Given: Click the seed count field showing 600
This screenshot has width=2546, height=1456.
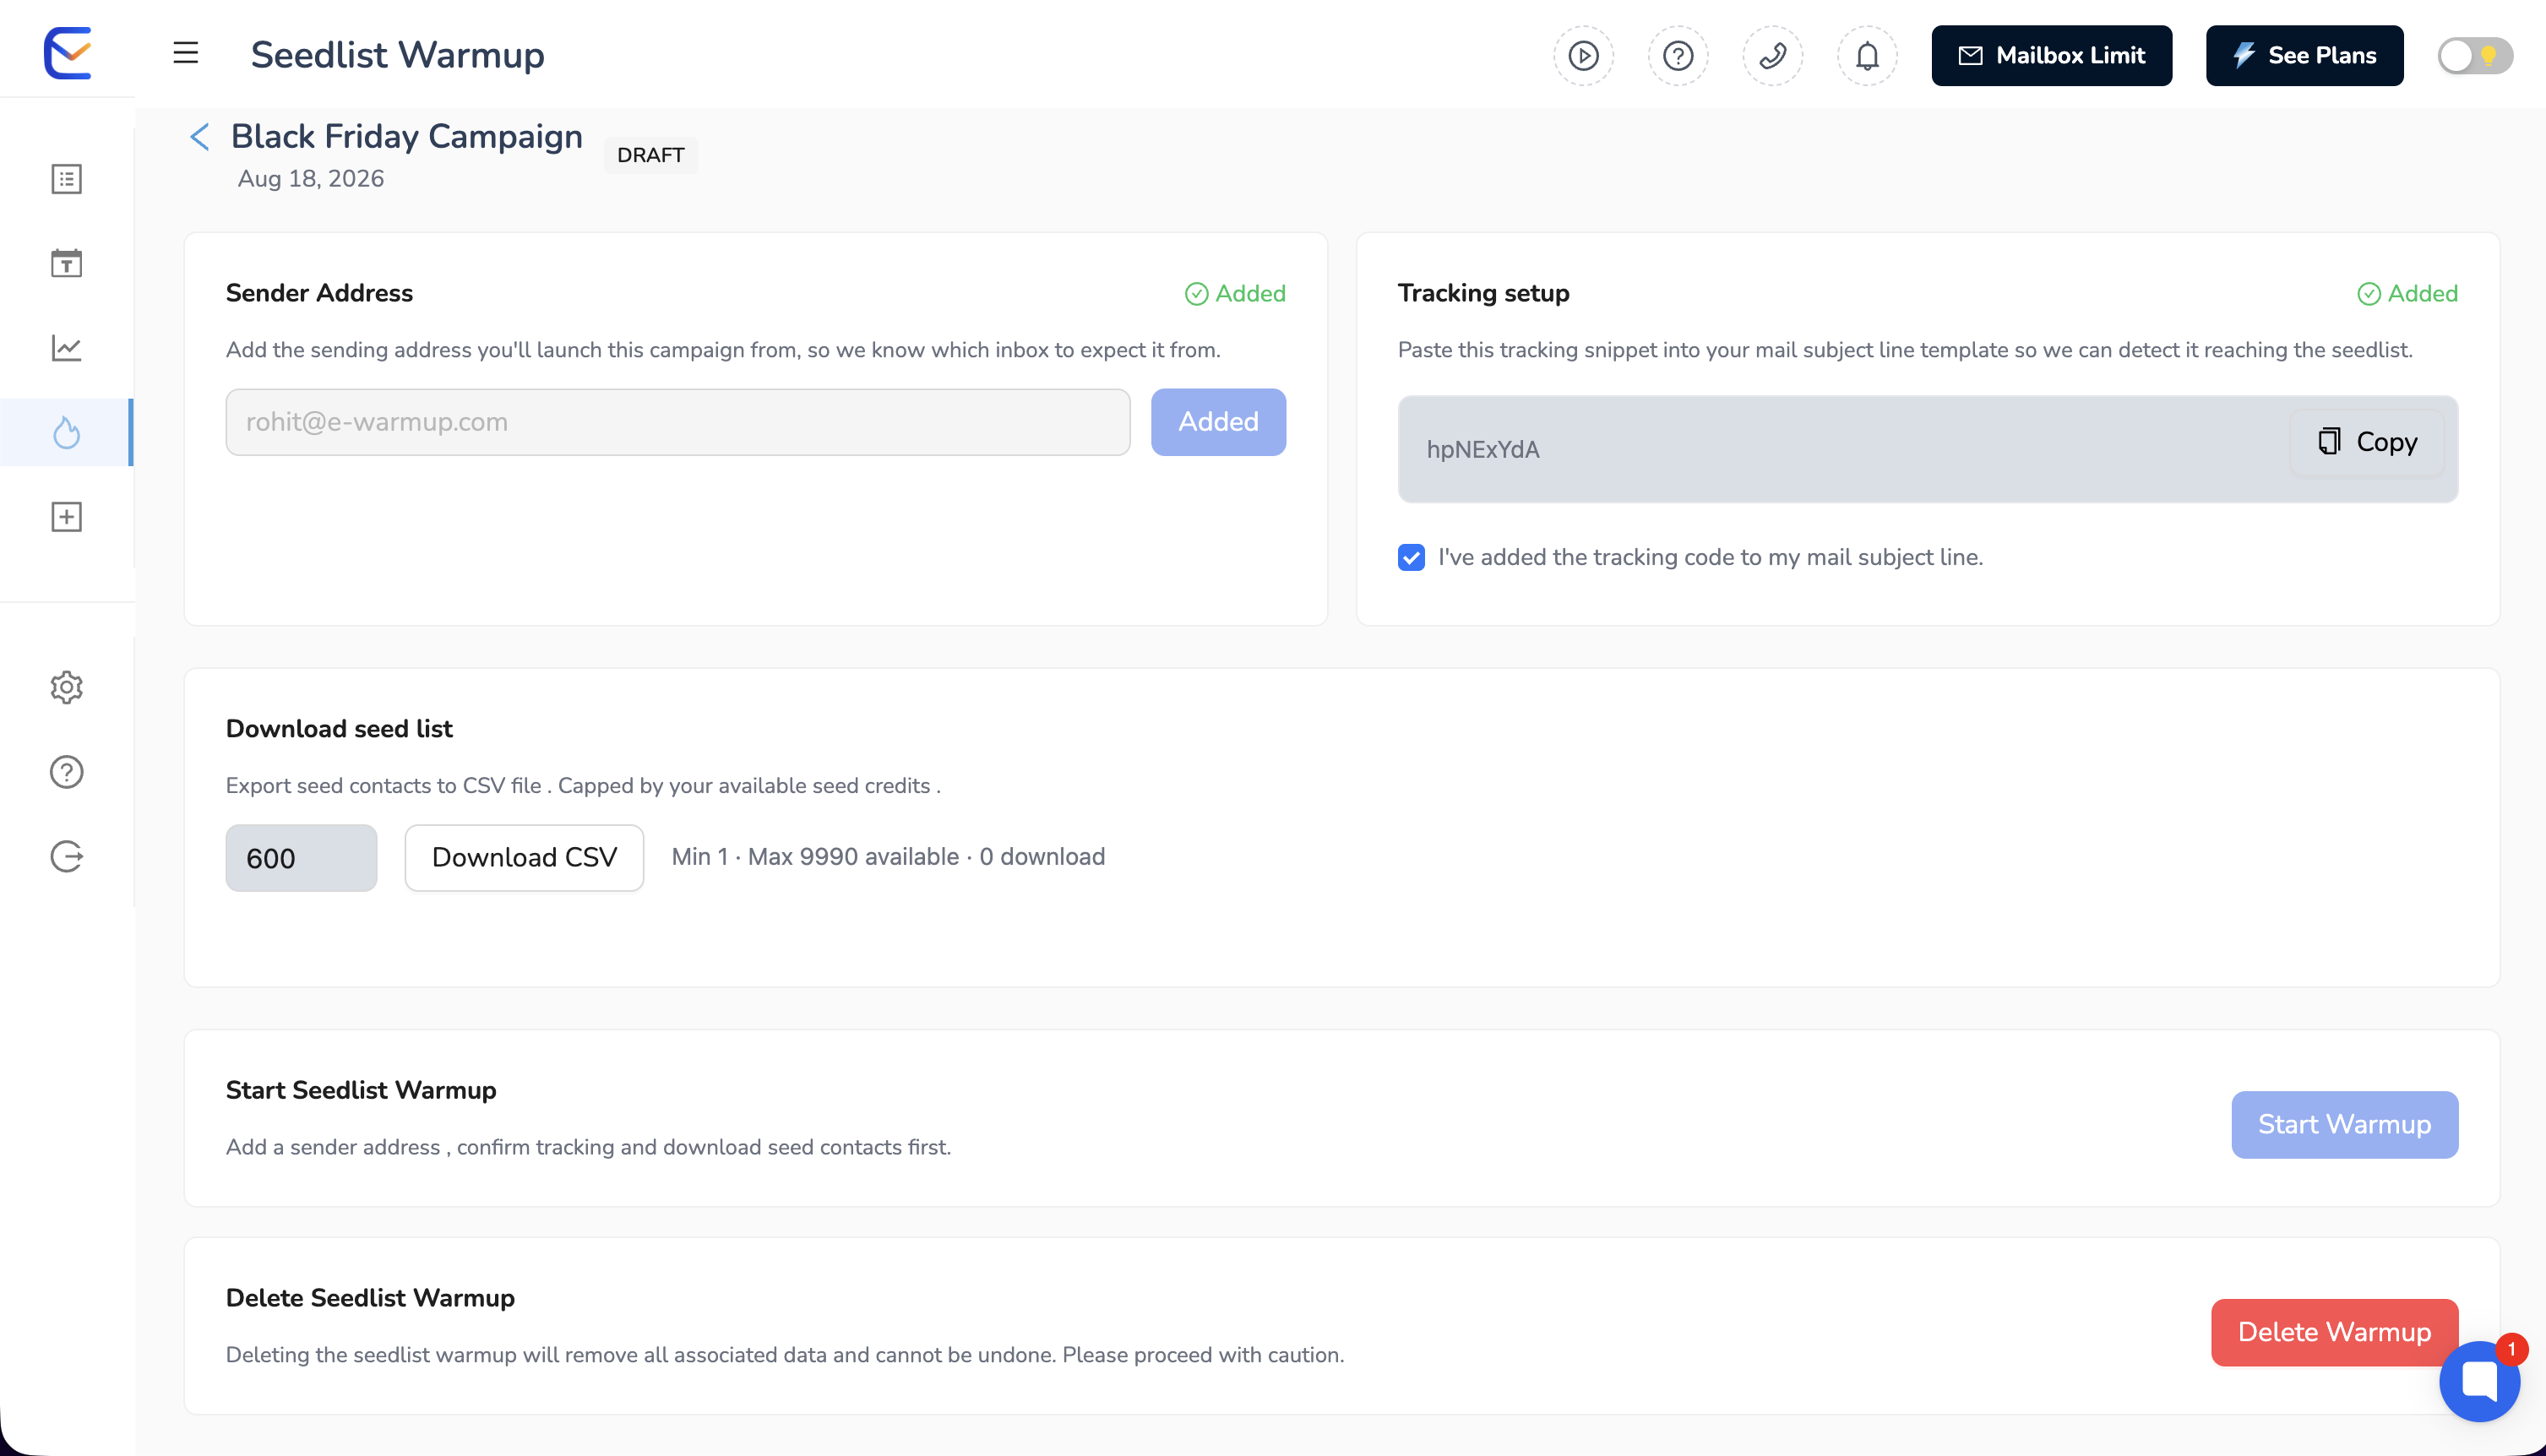Looking at the screenshot, I should pos(301,858).
